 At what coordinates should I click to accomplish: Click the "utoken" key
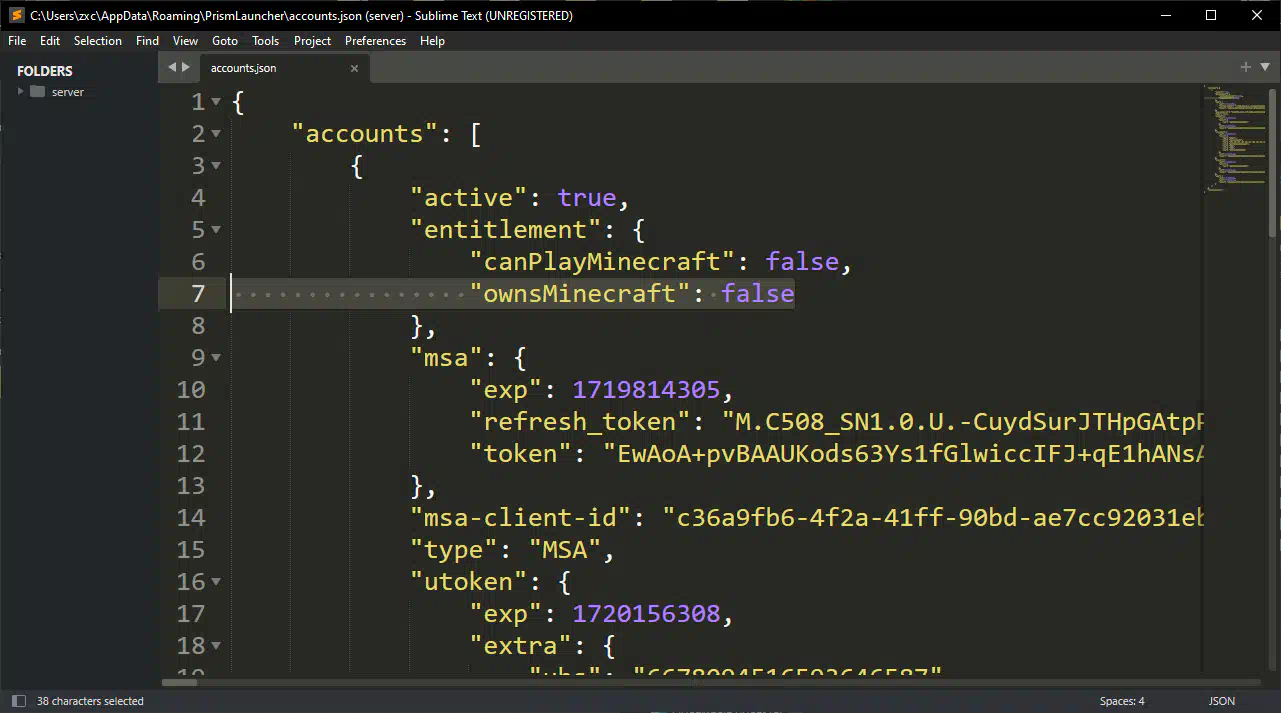click(469, 582)
